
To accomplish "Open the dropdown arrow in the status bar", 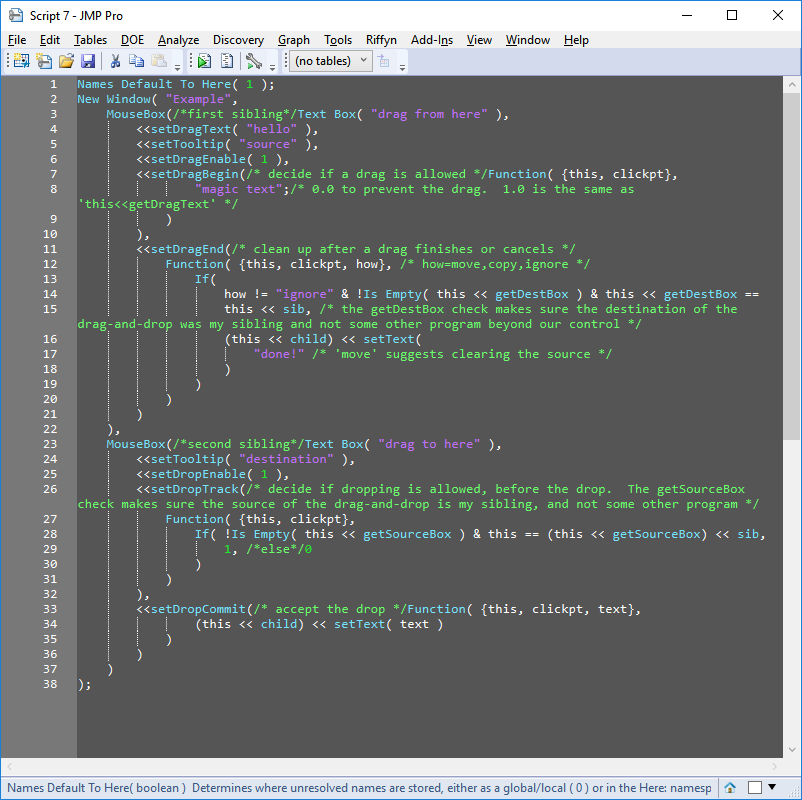I will tap(771, 787).
